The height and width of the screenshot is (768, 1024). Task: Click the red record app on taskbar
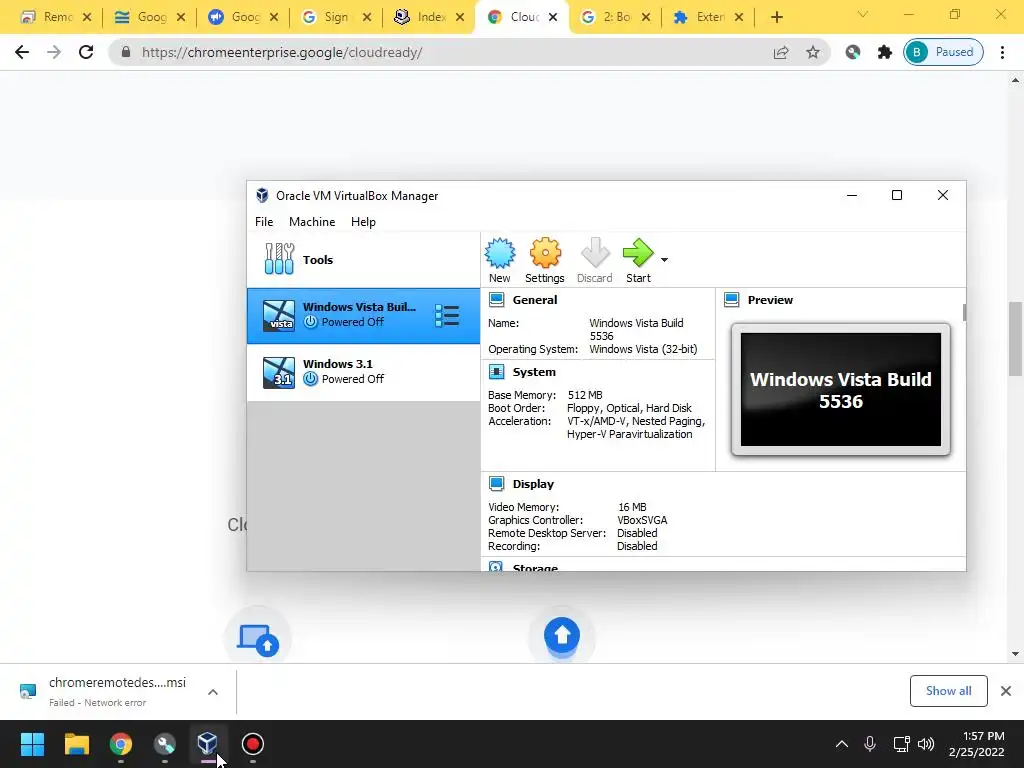coord(253,744)
